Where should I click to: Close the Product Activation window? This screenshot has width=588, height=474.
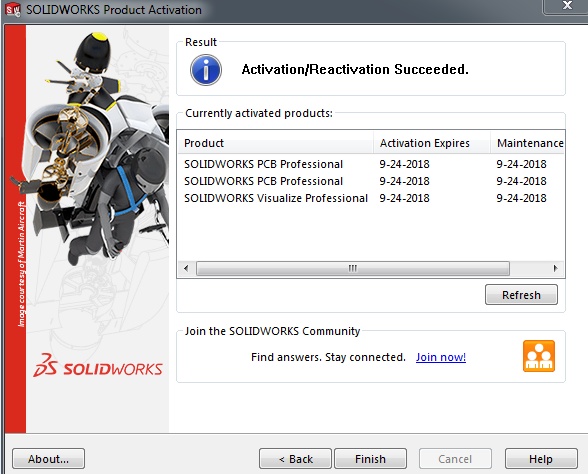click(567, 6)
